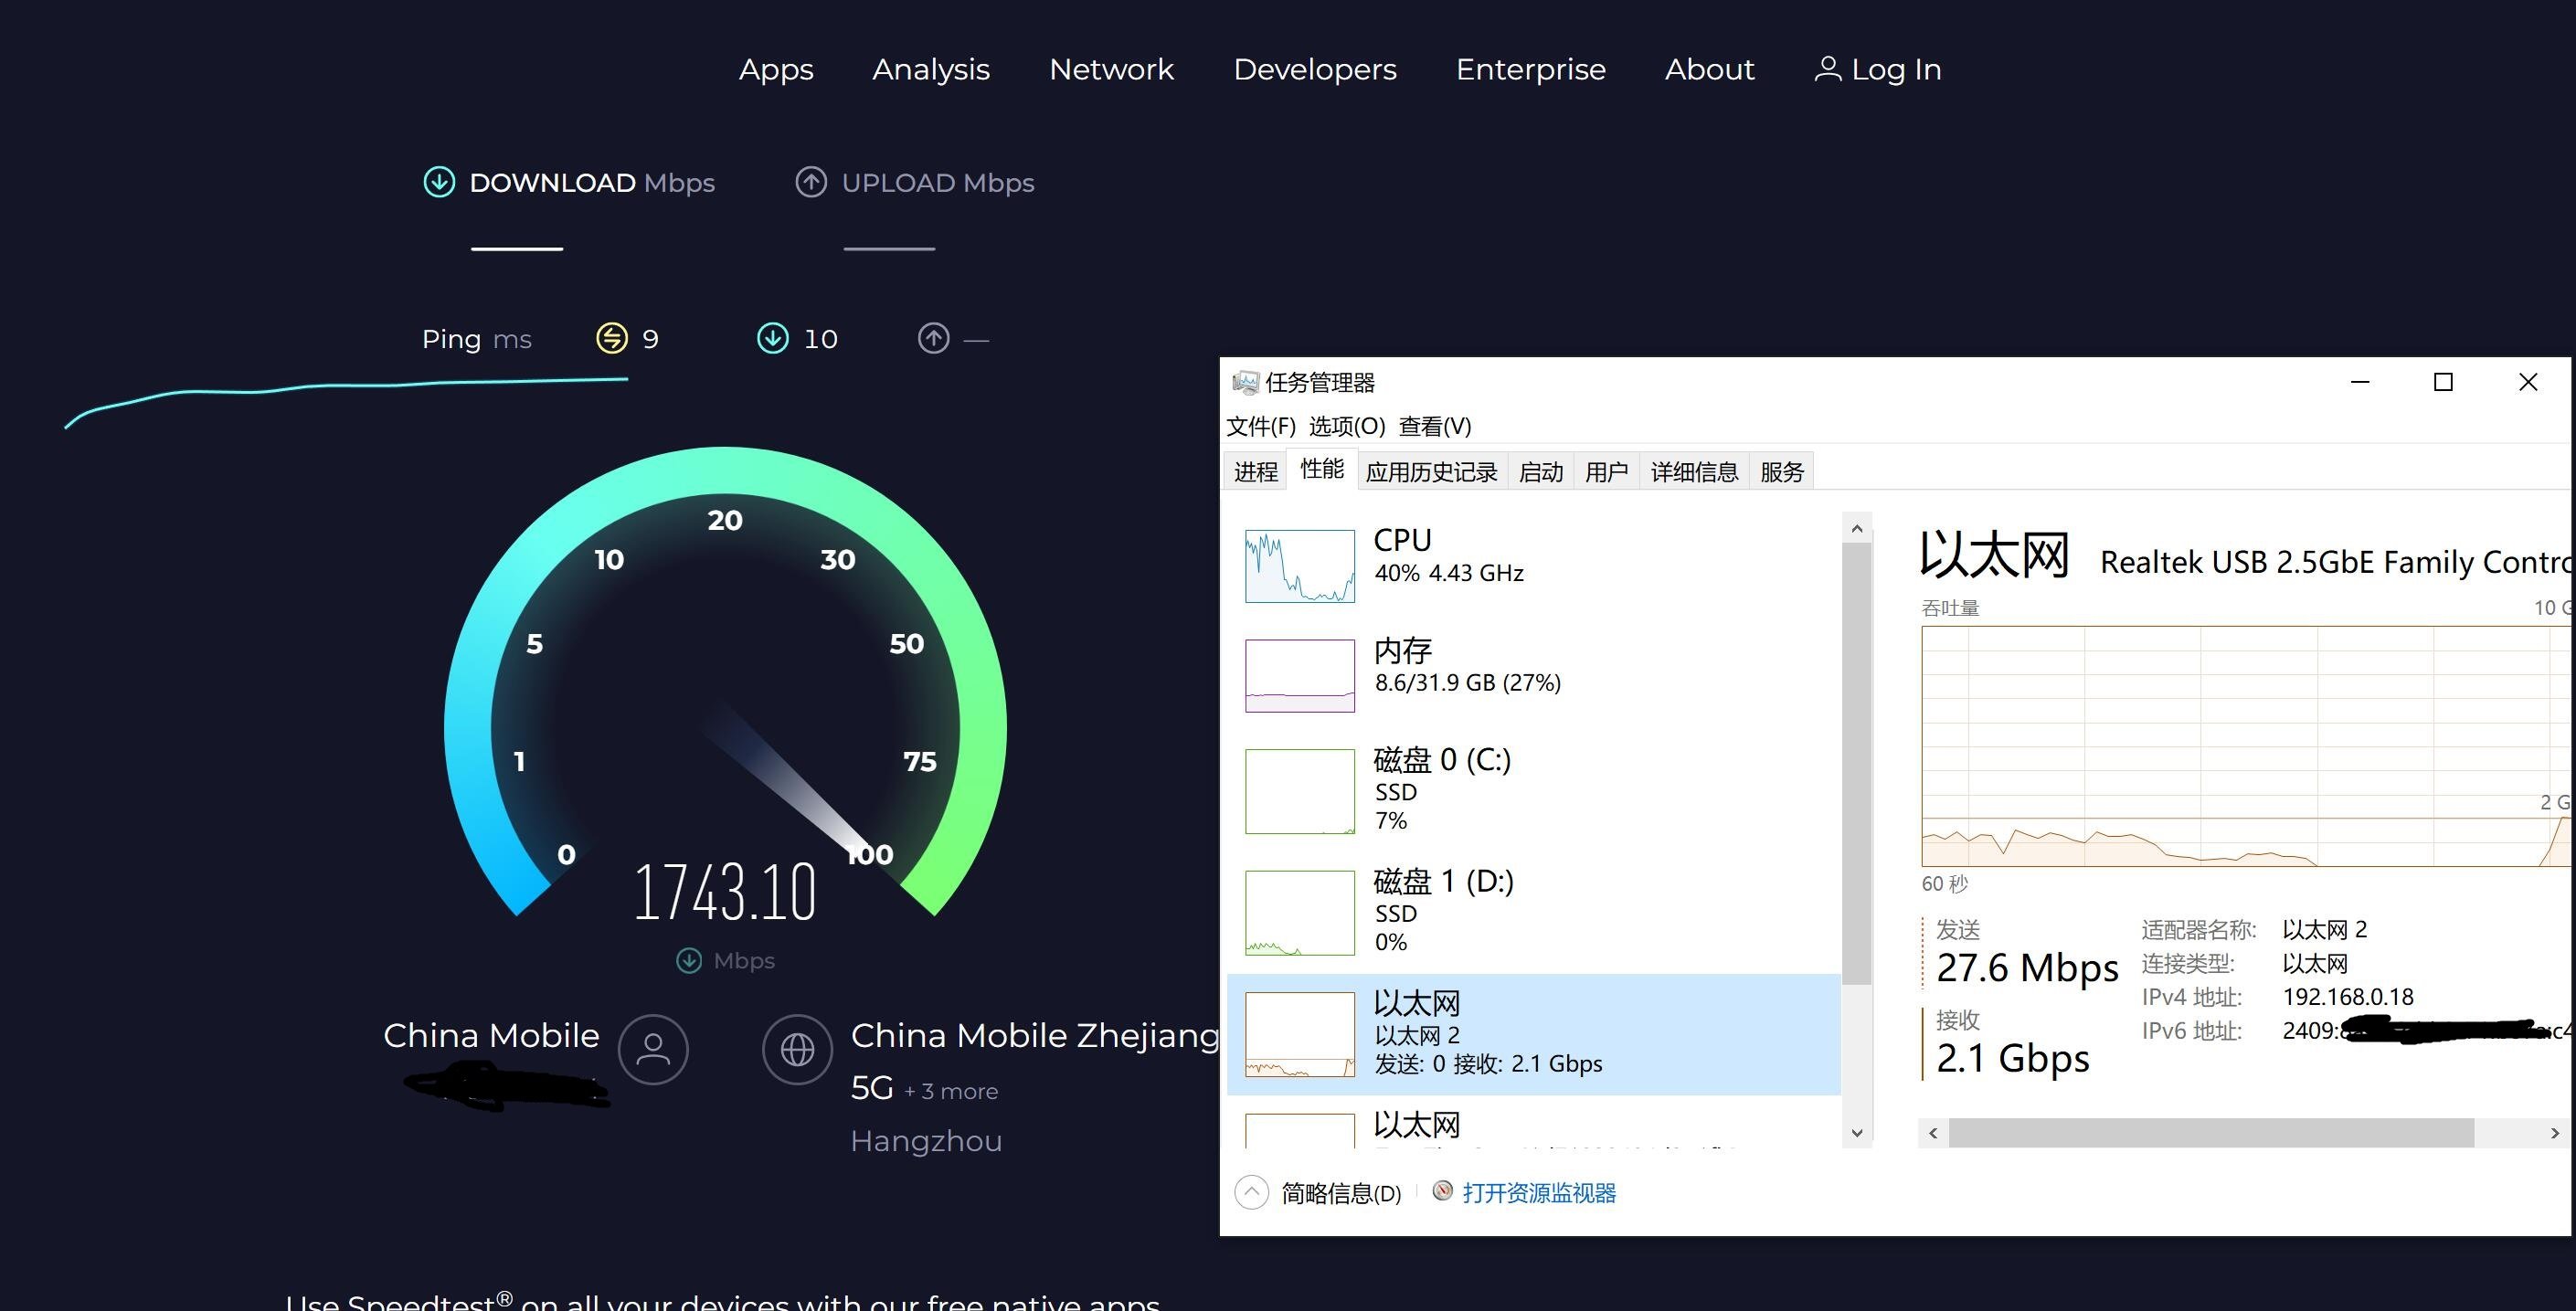Click the resource monitor icon

(x=1442, y=1191)
